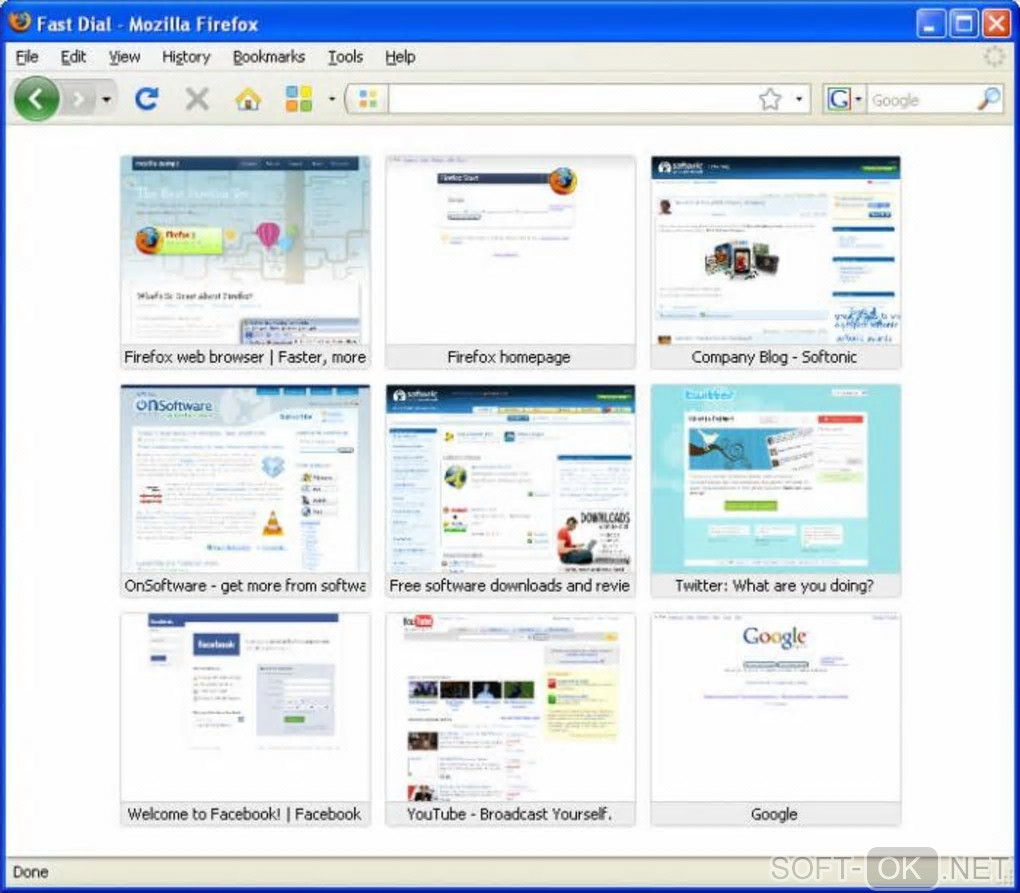Open the Edit menu

(73, 57)
